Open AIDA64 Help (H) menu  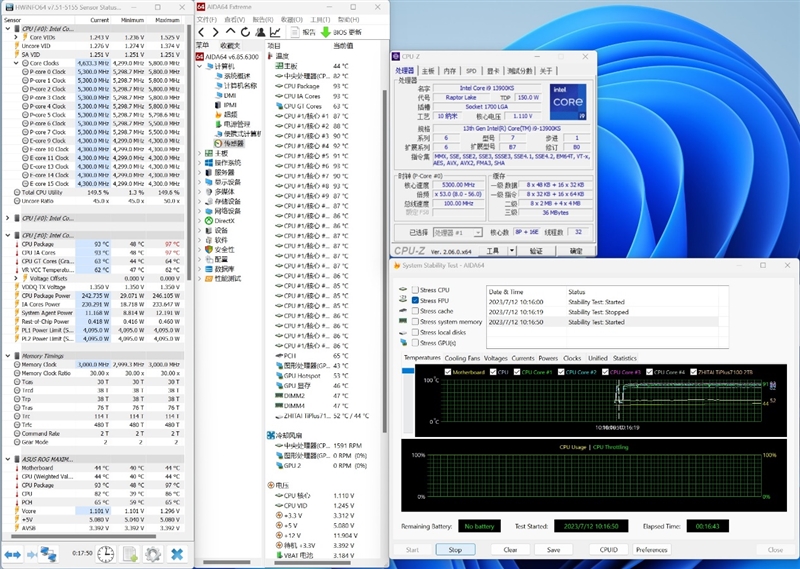[x=348, y=19]
